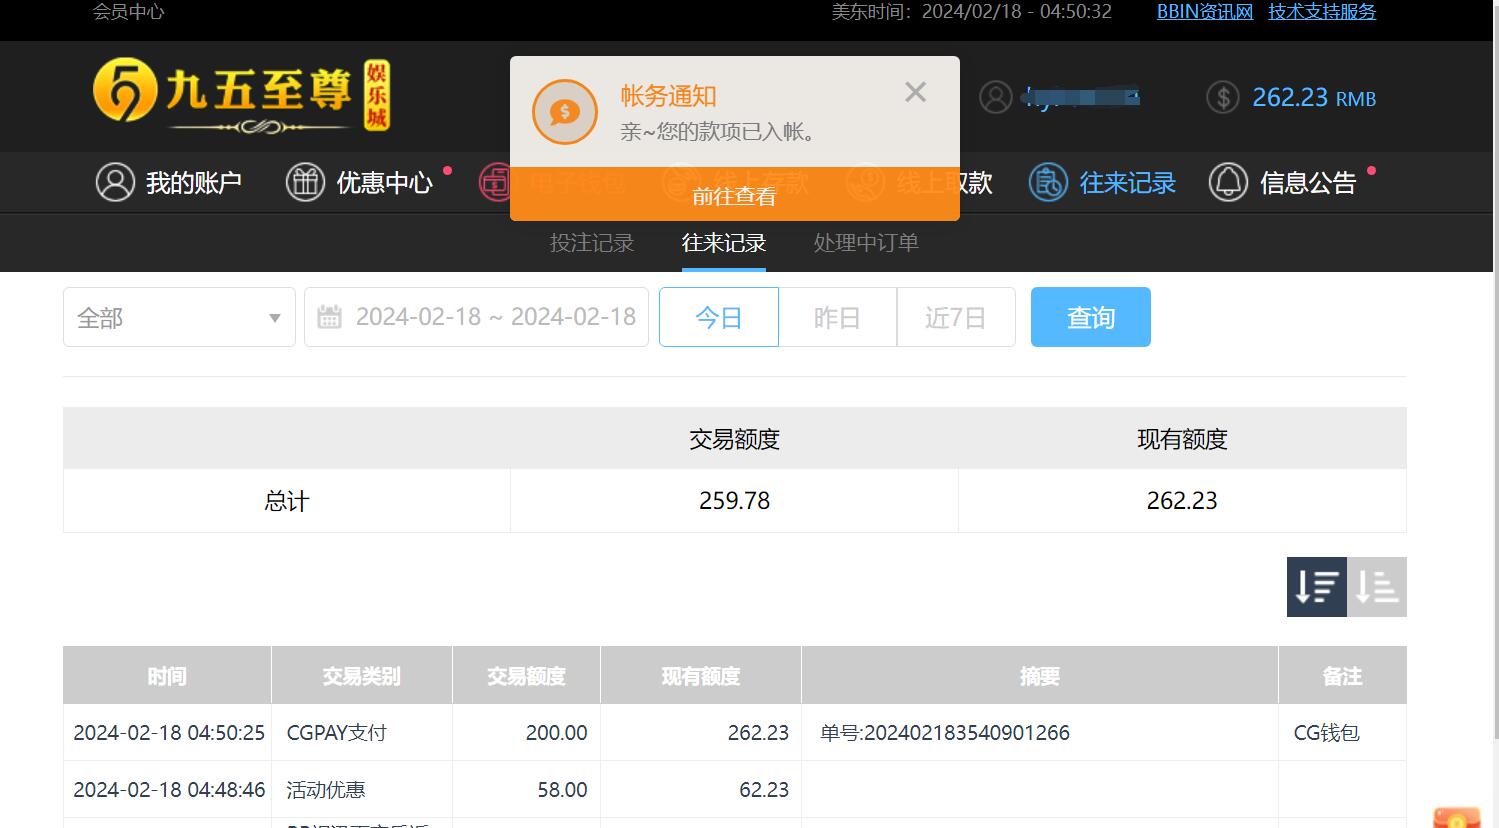Open the 技术支持服务 link
The width and height of the screenshot is (1499, 828).
(x=1322, y=12)
